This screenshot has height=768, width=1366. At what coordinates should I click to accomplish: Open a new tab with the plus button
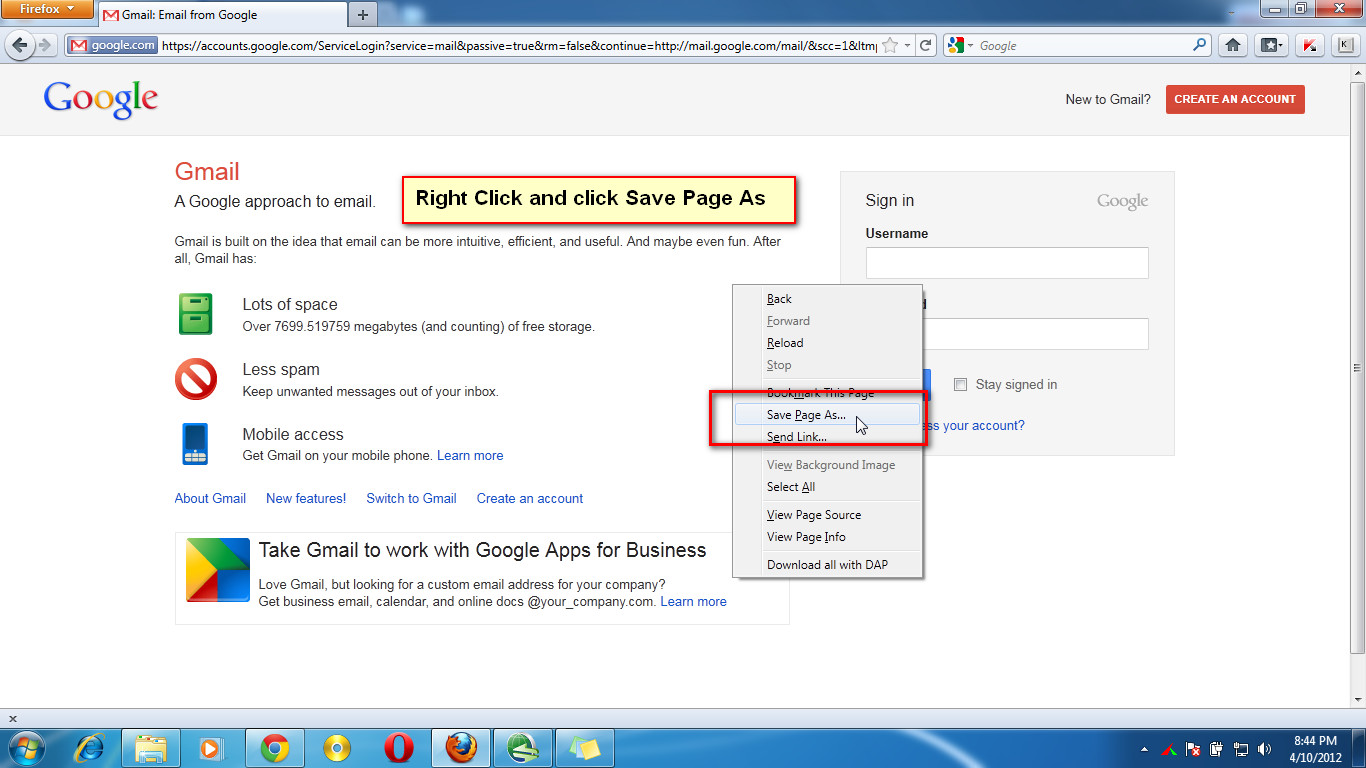(362, 15)
